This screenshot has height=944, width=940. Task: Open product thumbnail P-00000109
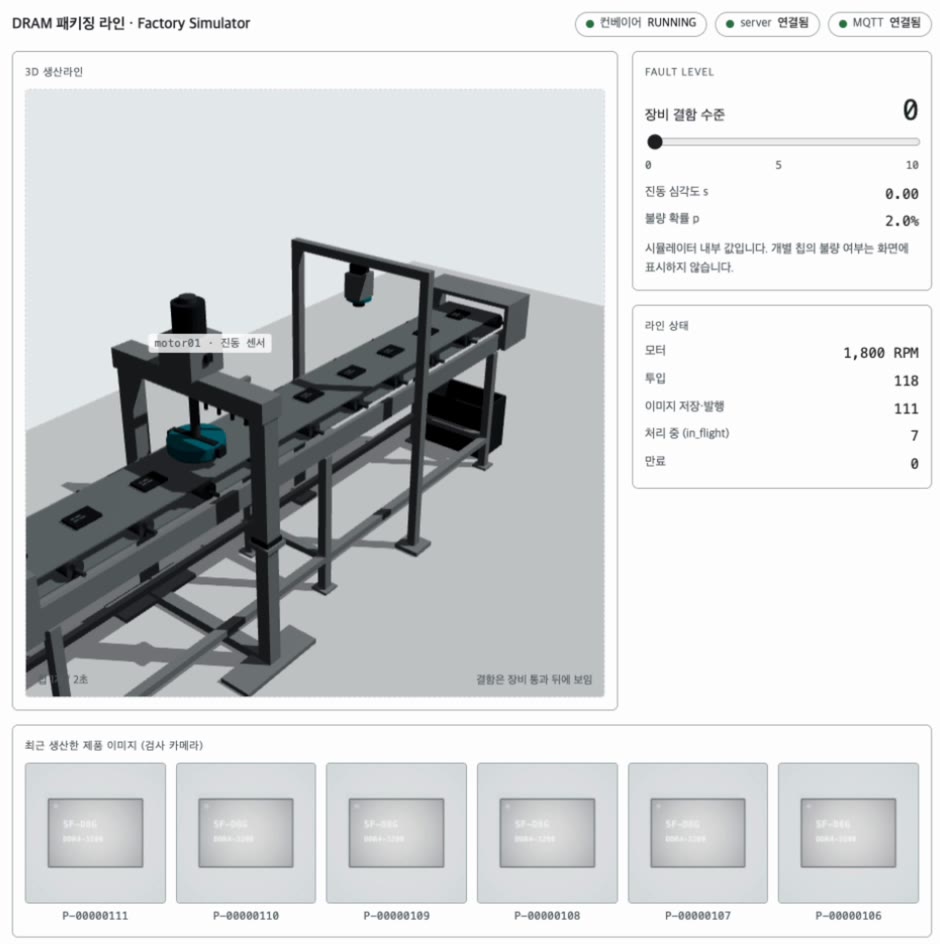tap(396, 833)
